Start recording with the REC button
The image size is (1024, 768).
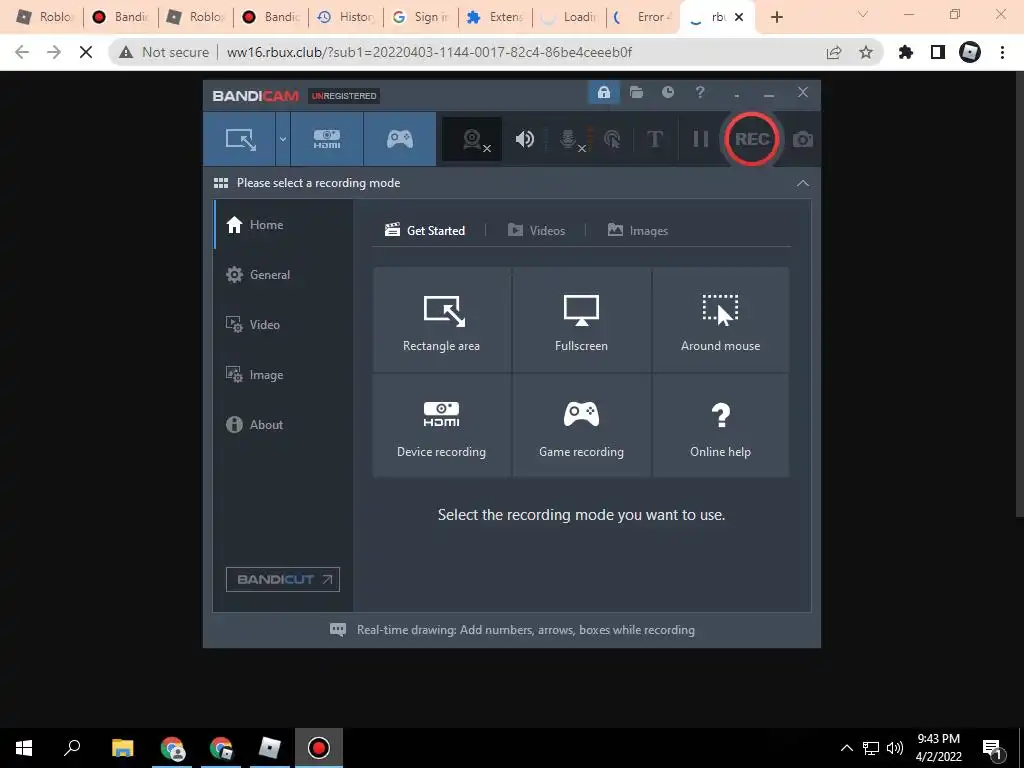(752, 139)
